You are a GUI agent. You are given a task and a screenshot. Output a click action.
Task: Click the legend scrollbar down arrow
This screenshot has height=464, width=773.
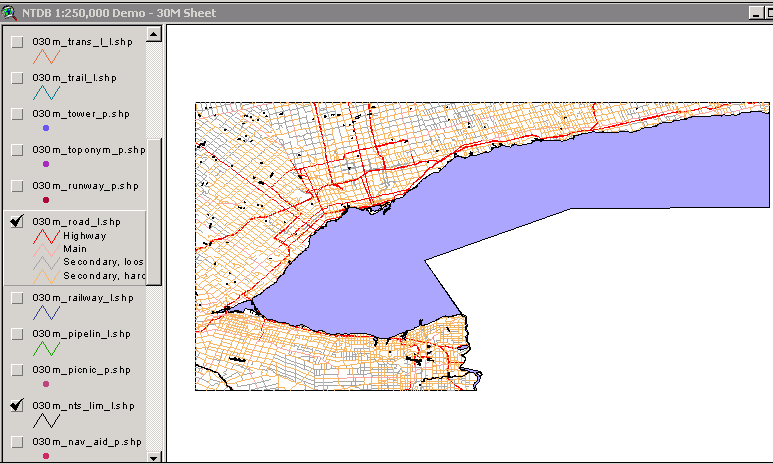(154, 457)
